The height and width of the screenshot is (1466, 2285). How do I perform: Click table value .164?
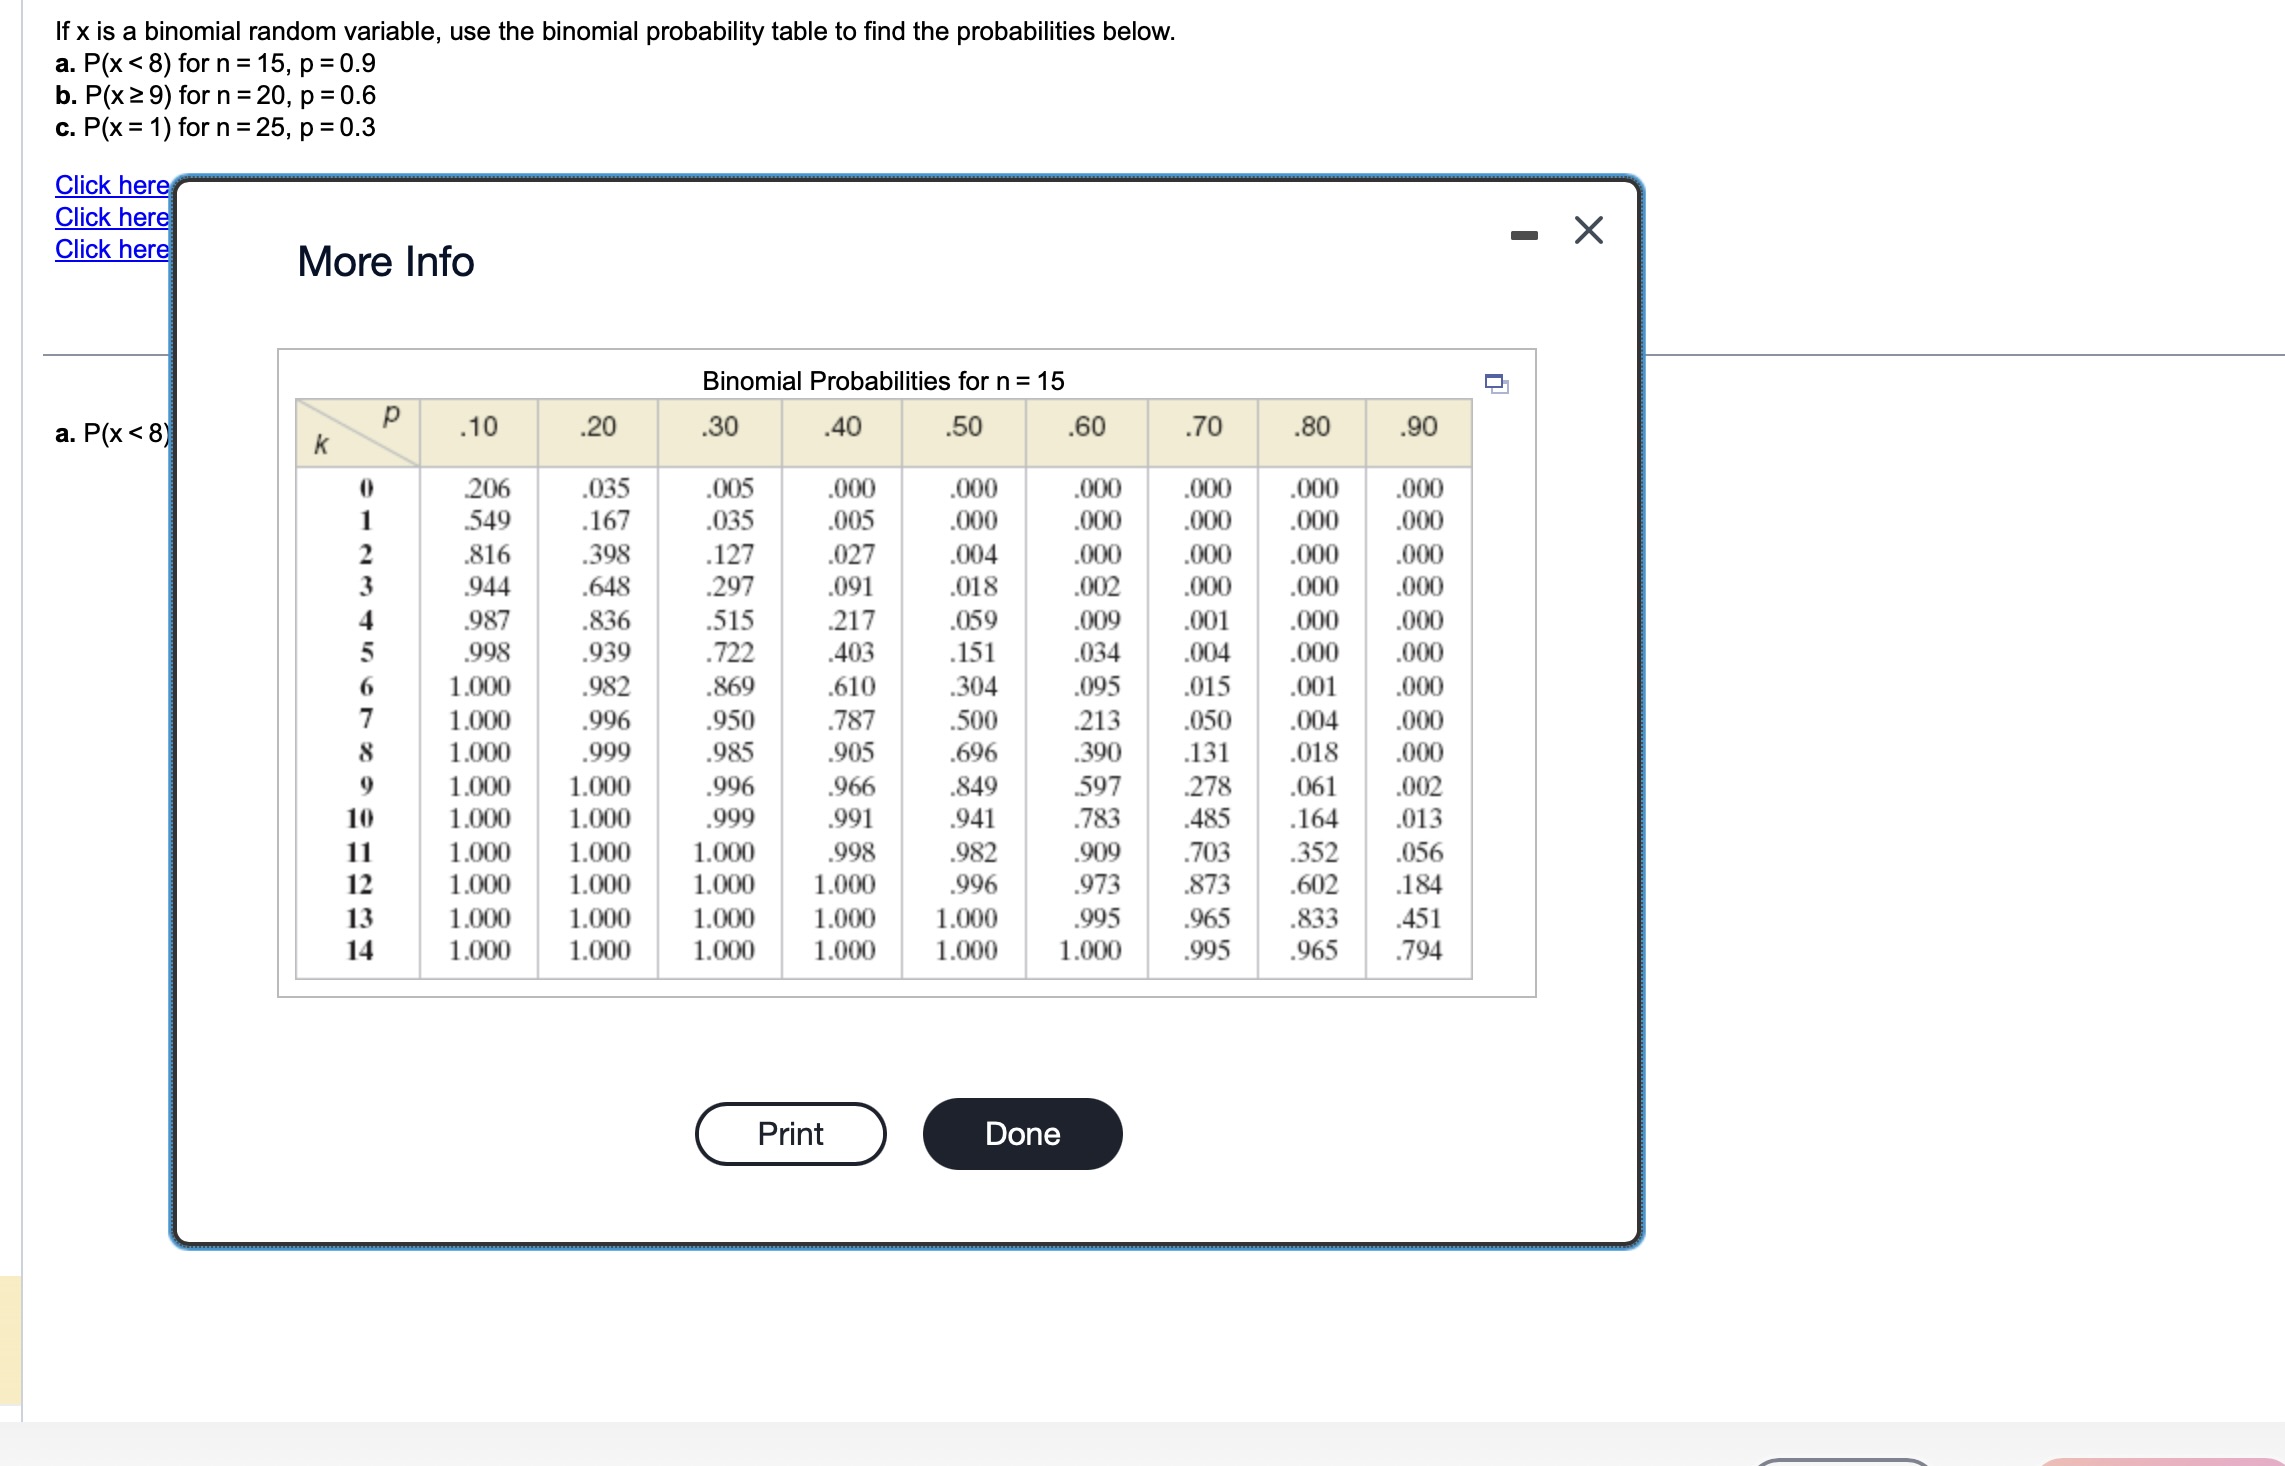[x=1314, y=818]
